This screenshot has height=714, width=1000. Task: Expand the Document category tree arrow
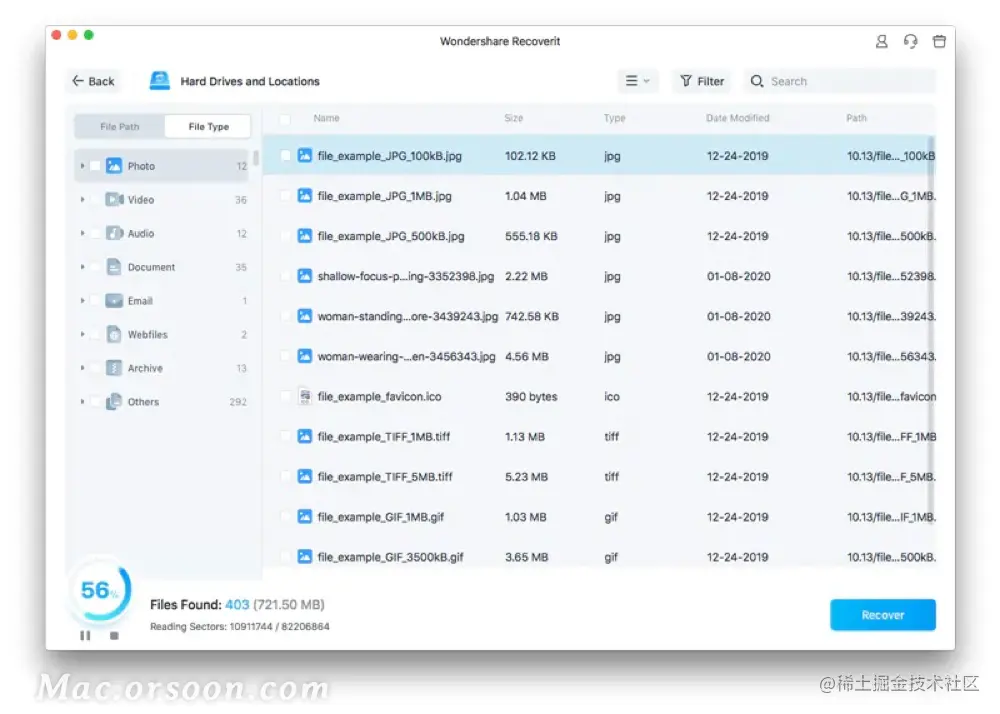pyautogui.click(x=82, y=267)
